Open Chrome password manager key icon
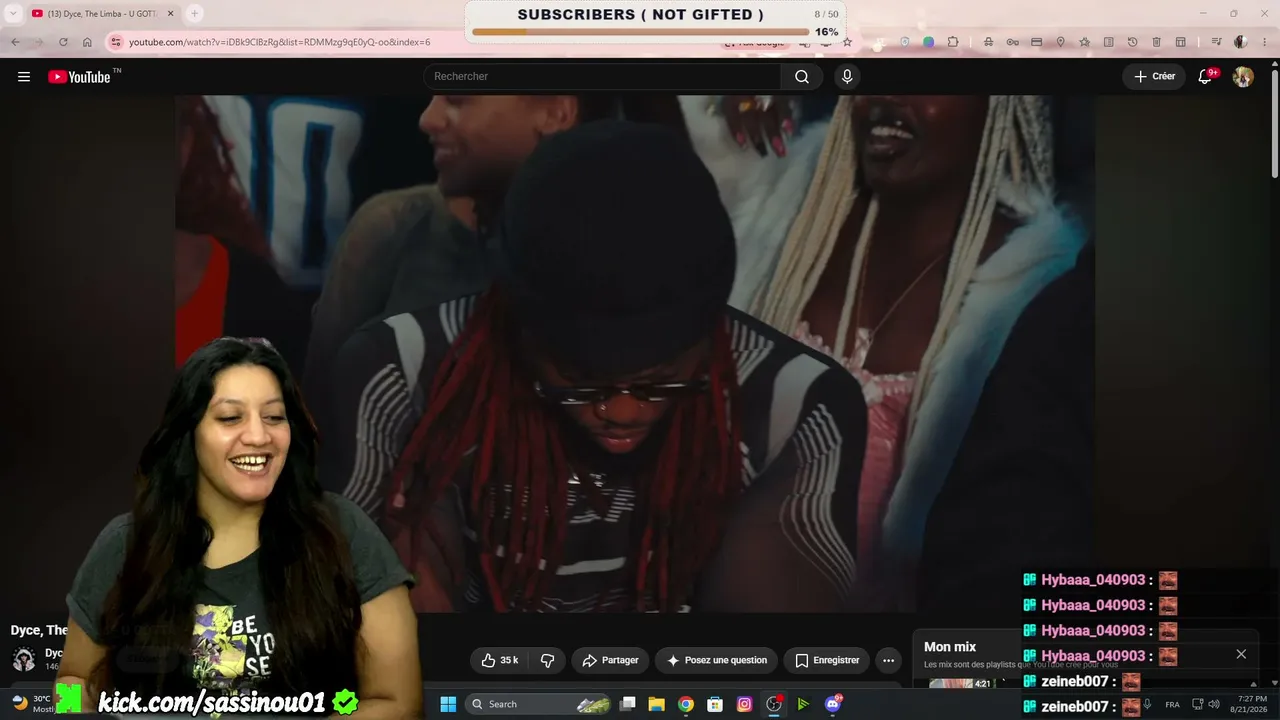This screenshot has width=1280, height=720. tap(1012, 42)
